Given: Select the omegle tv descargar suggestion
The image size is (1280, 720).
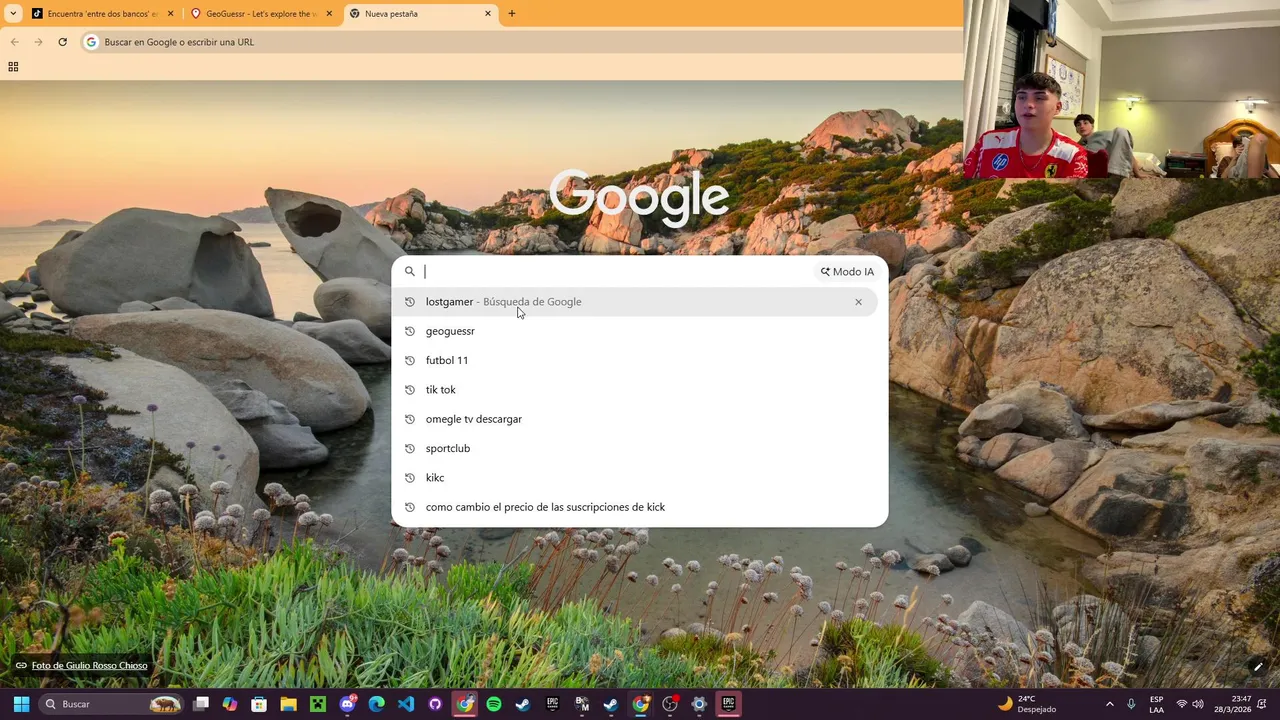Looking at the screenshot, I should (x=635, y=419).
